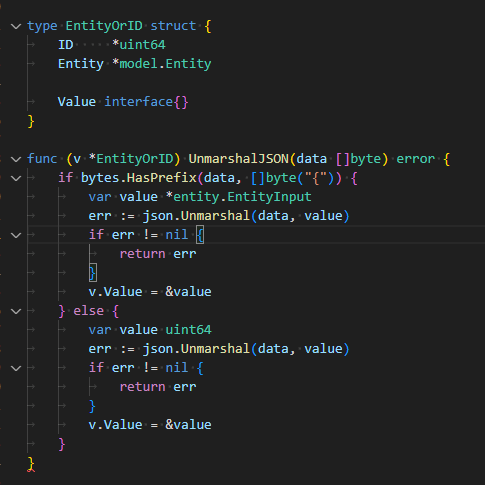Image resolution: width=485 pixels, height=485 pixels.
Task: Click the 'Value' field name in struct
Action: tap(77, 102)
